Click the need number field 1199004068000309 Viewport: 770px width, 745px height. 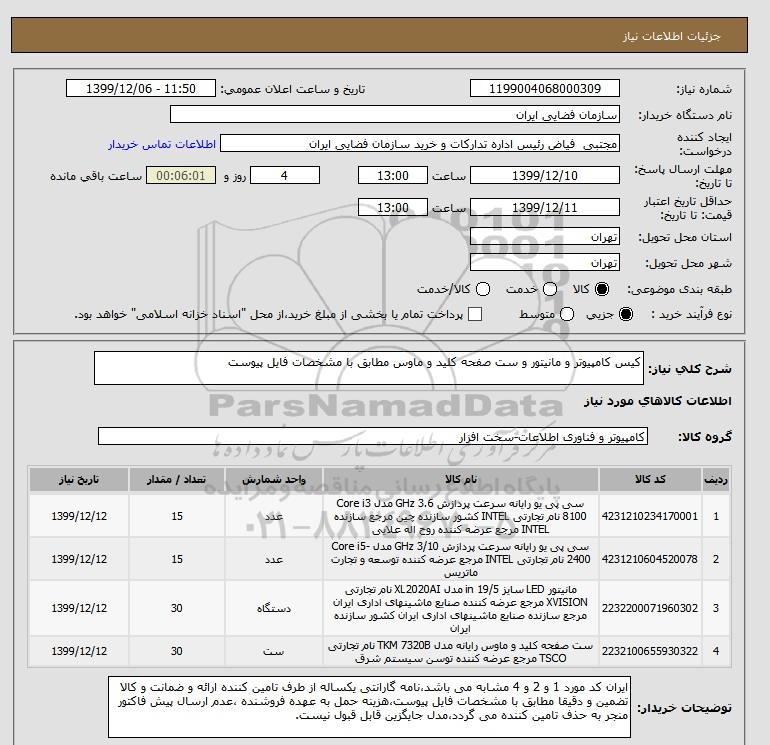click(545, 88)
